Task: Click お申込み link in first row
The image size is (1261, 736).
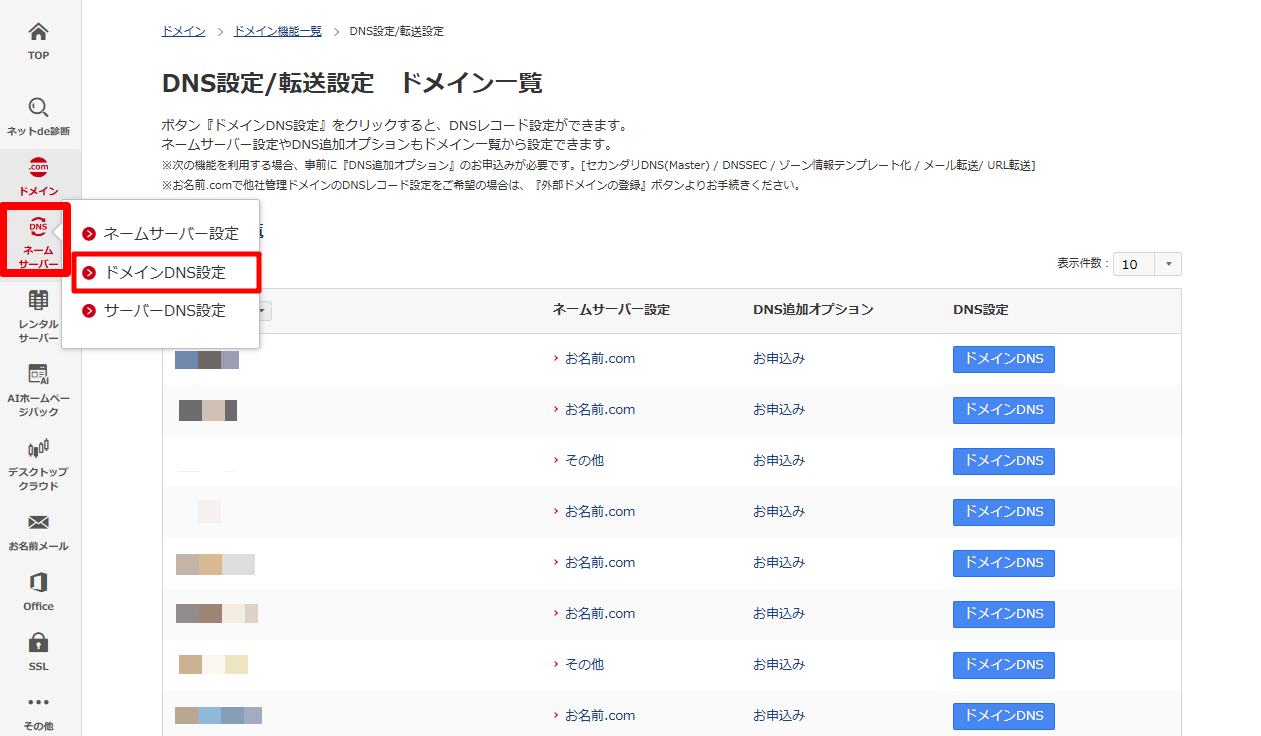Action: click(778, 359)
